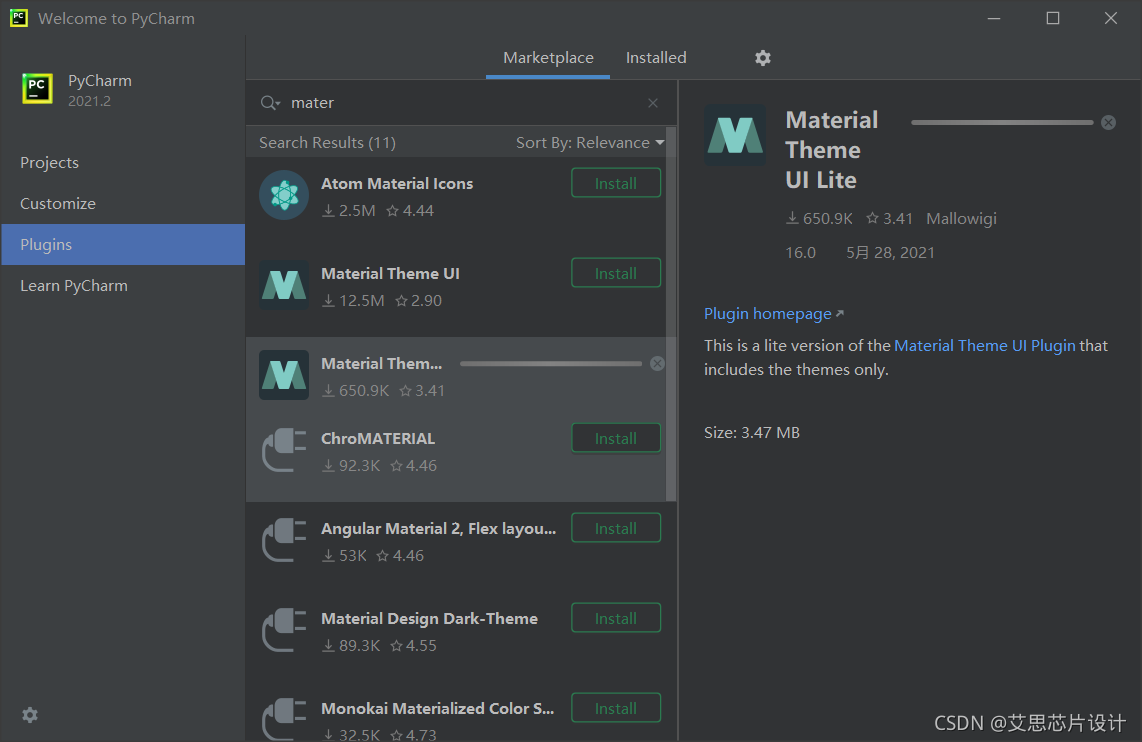This screenshot has width=1142, height=742.
Task: Select Angular Material 2, Flex layou... title
Action: tap(438, 529)
